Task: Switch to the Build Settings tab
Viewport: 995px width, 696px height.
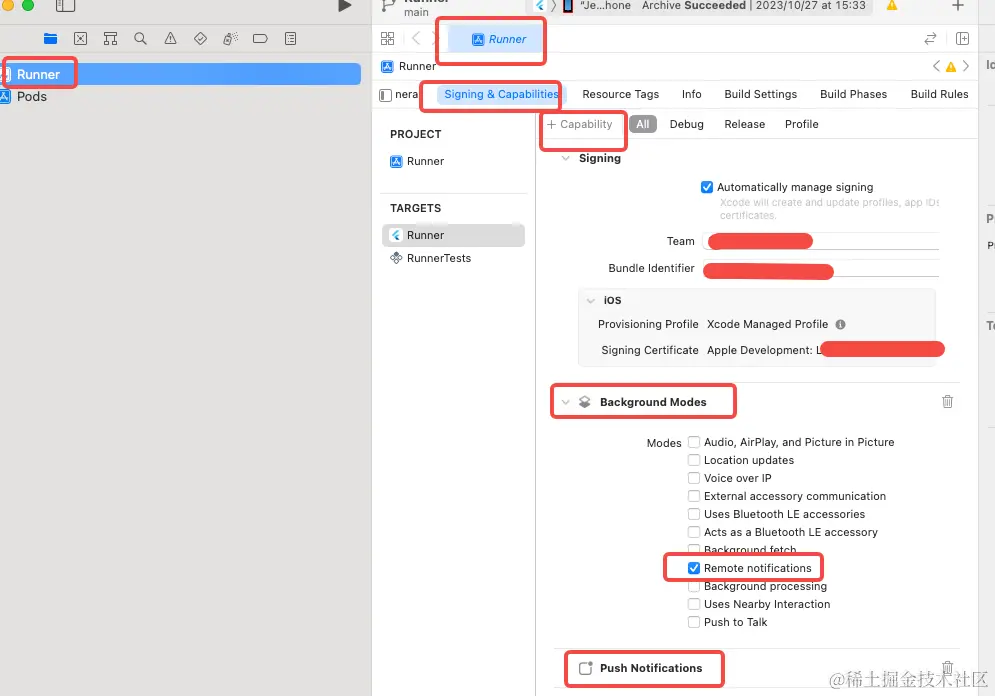Action: [760, 94]
